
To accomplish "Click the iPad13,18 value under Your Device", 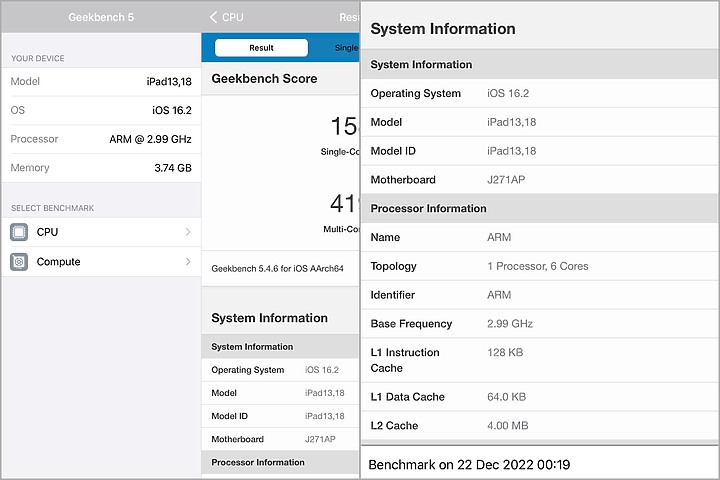I will point(169,82).
